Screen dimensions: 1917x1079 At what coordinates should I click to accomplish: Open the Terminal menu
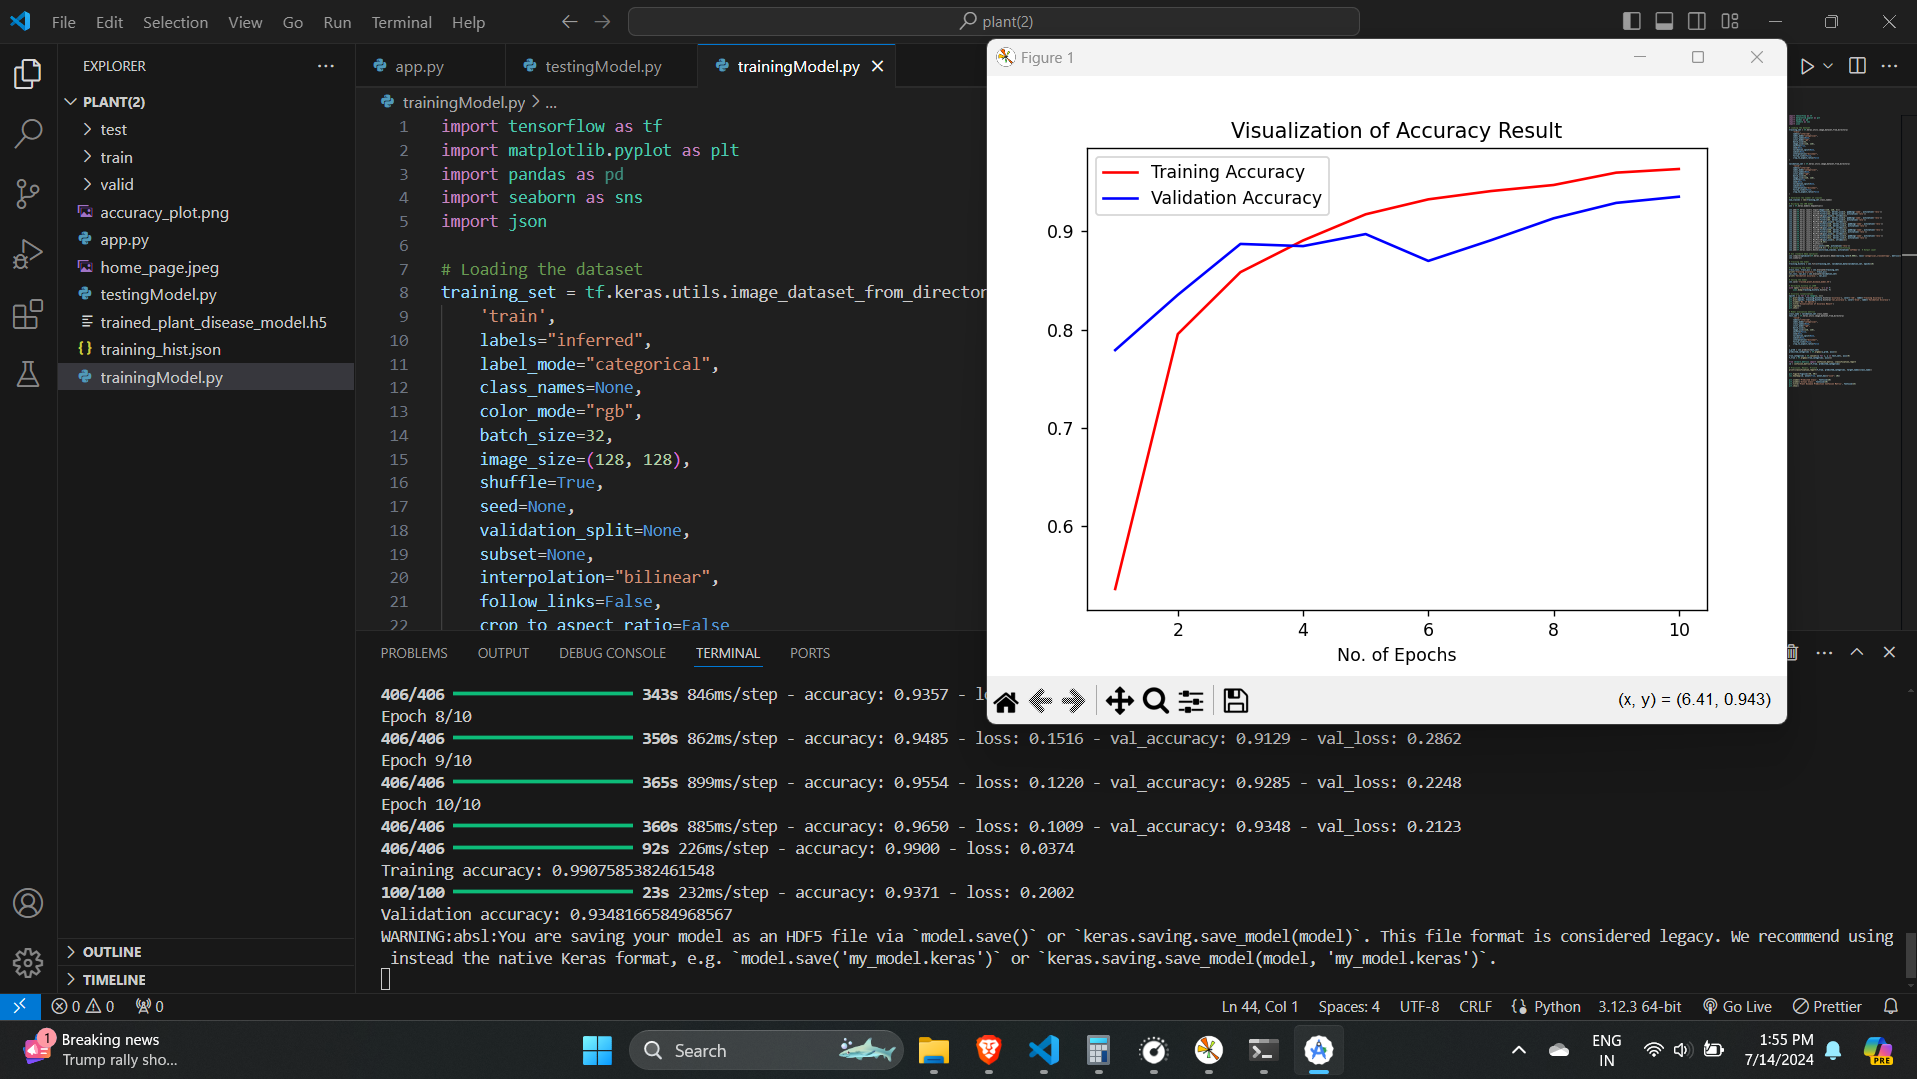pos(401,22)
